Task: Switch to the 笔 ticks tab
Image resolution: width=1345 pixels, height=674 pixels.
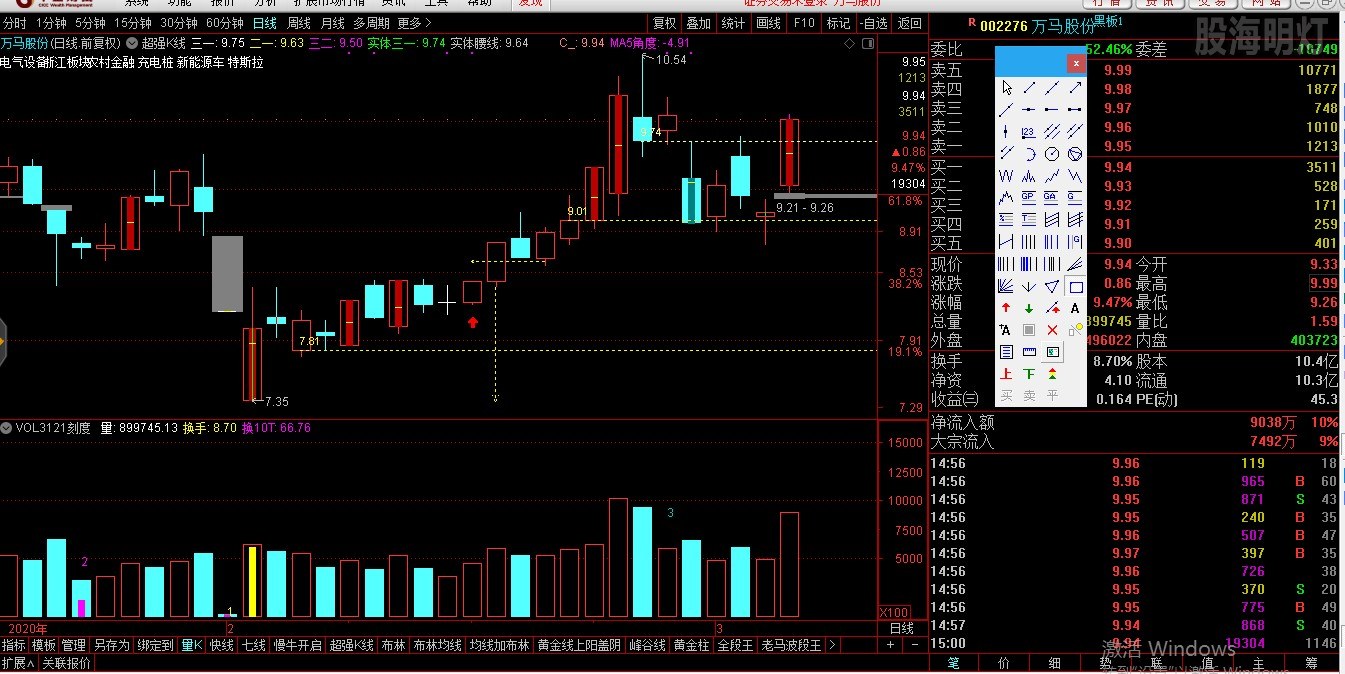Action: (x=954, y=662)
